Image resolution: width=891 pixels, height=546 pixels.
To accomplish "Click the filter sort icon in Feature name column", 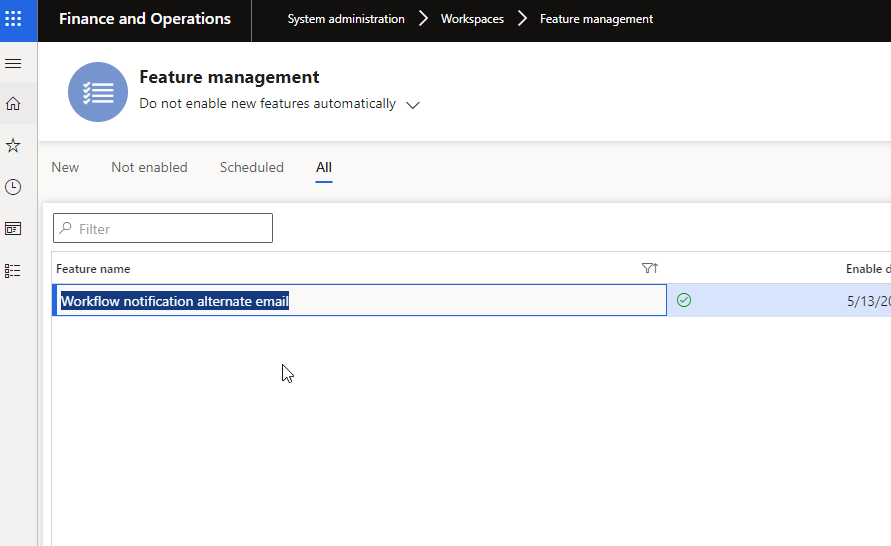I will [649, 268].
